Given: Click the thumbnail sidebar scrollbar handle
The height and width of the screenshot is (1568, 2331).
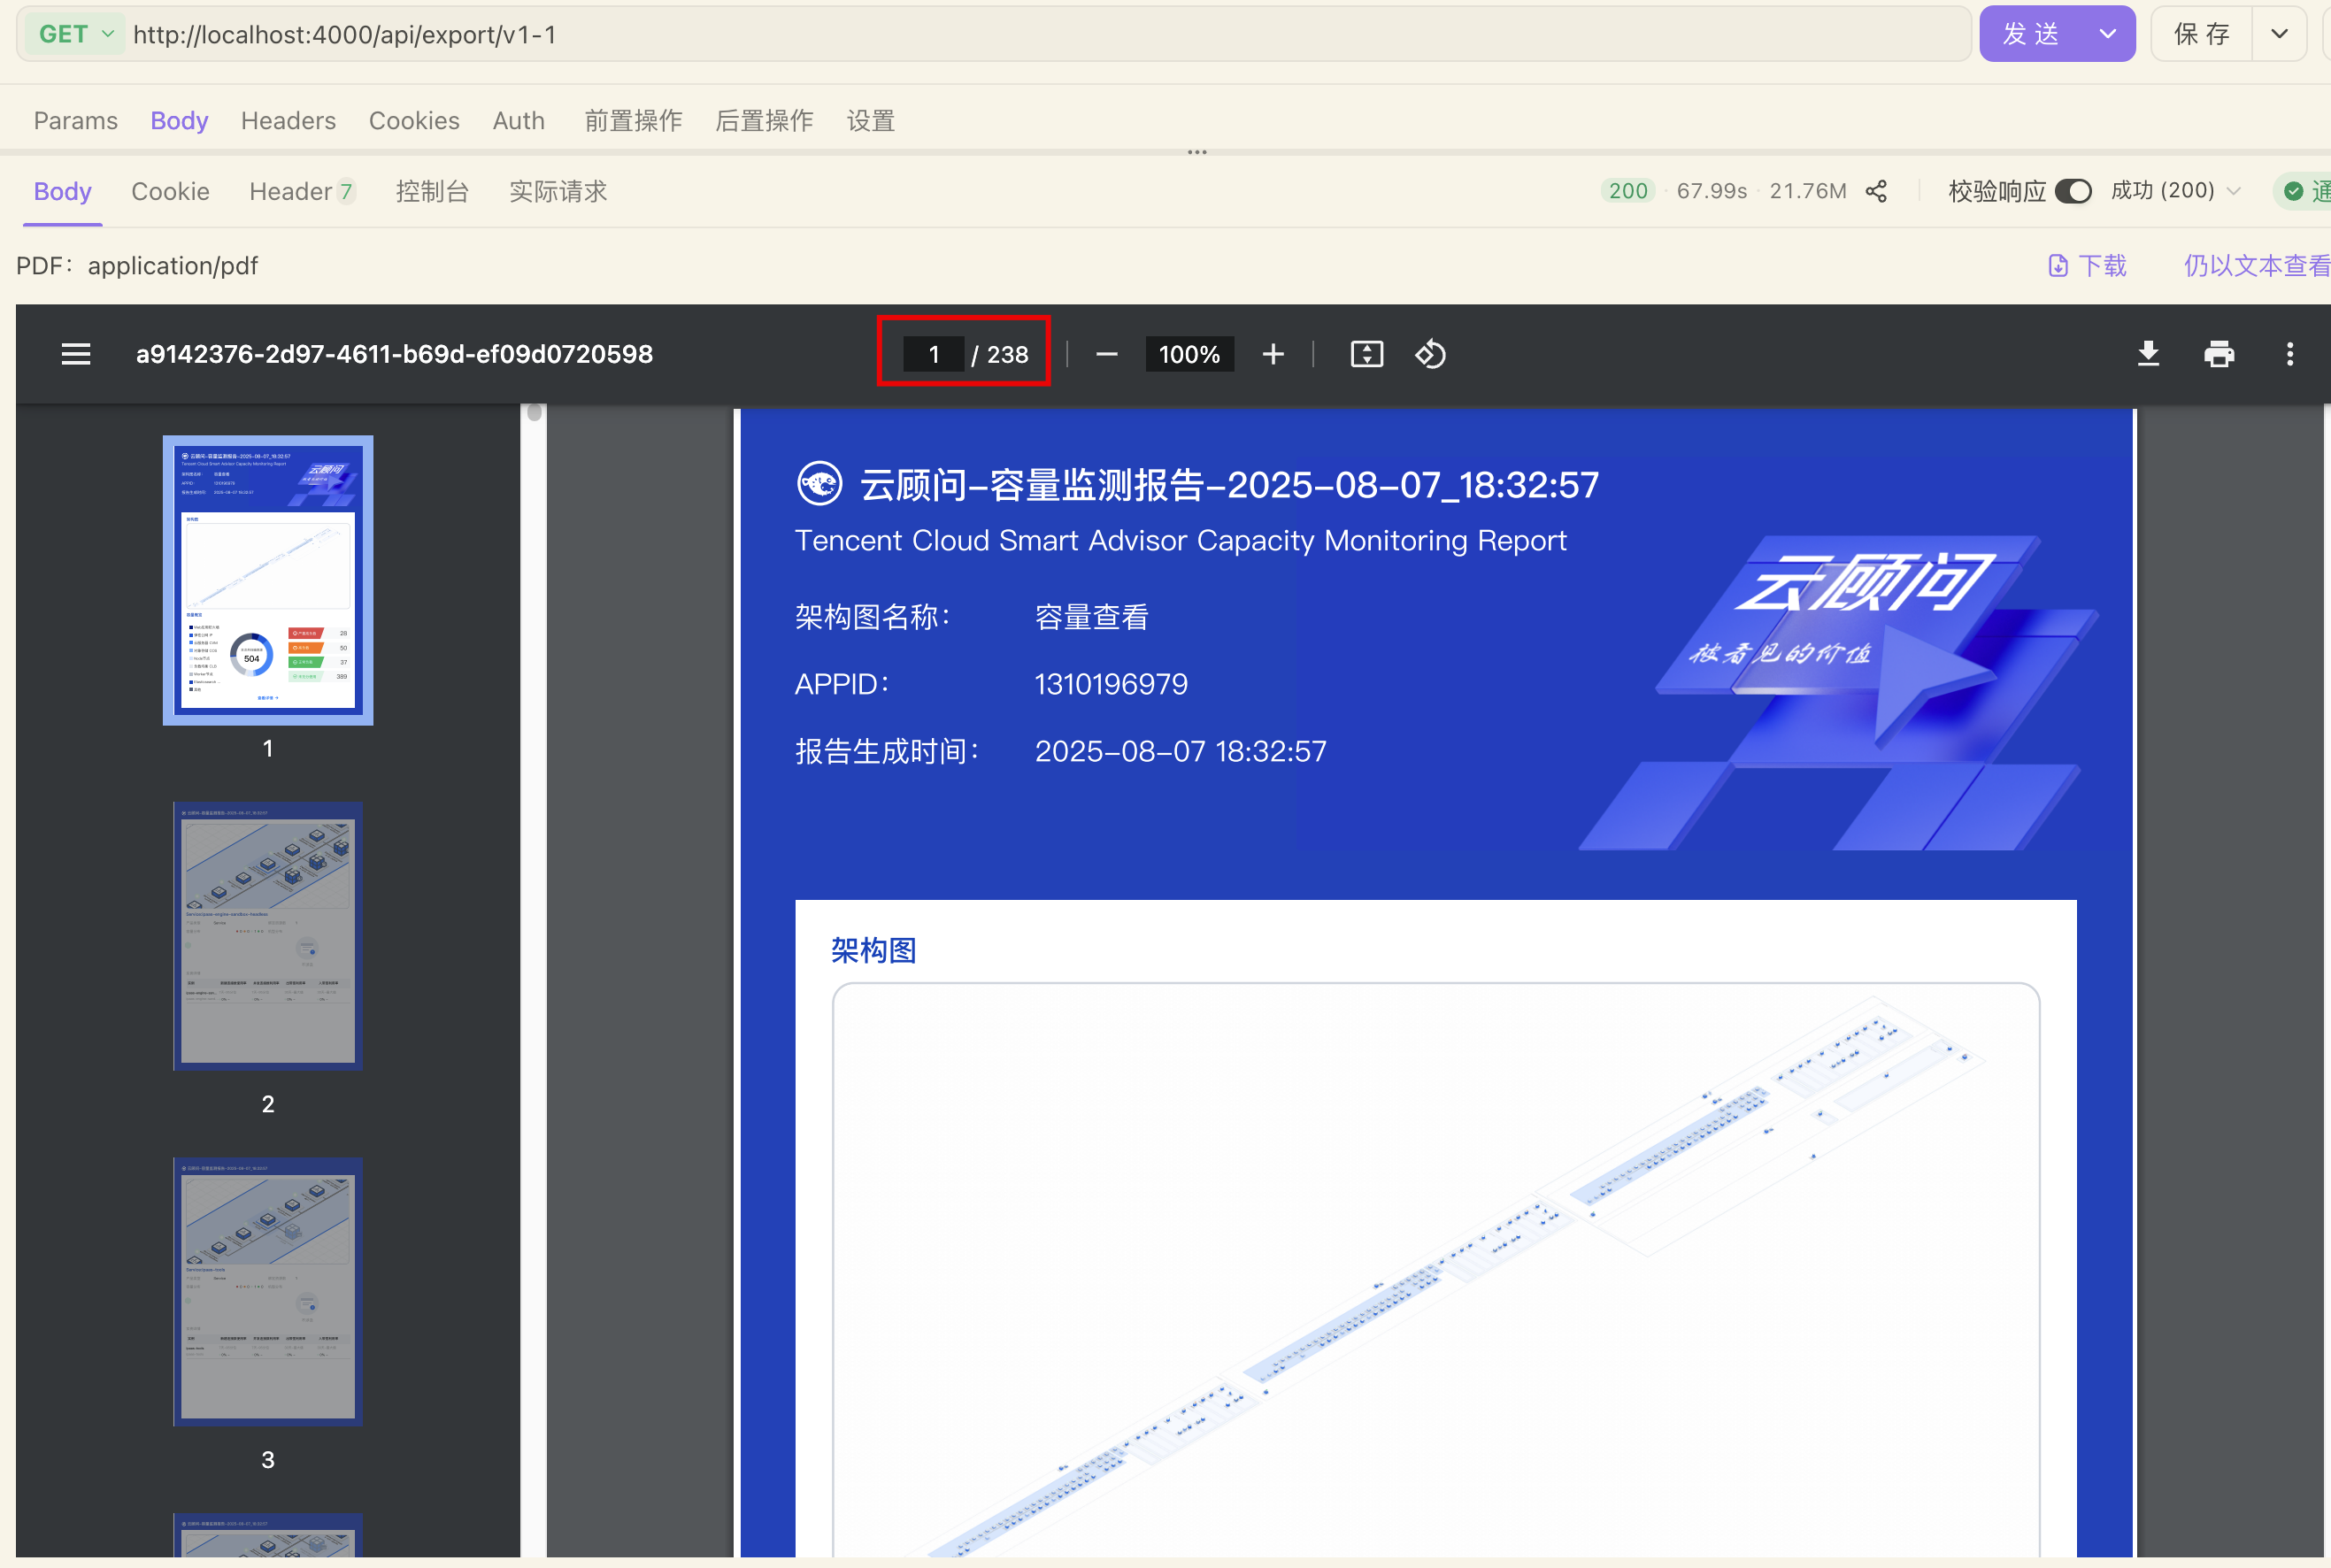Looking at the screenshot, I should click(x=534, y=413).
